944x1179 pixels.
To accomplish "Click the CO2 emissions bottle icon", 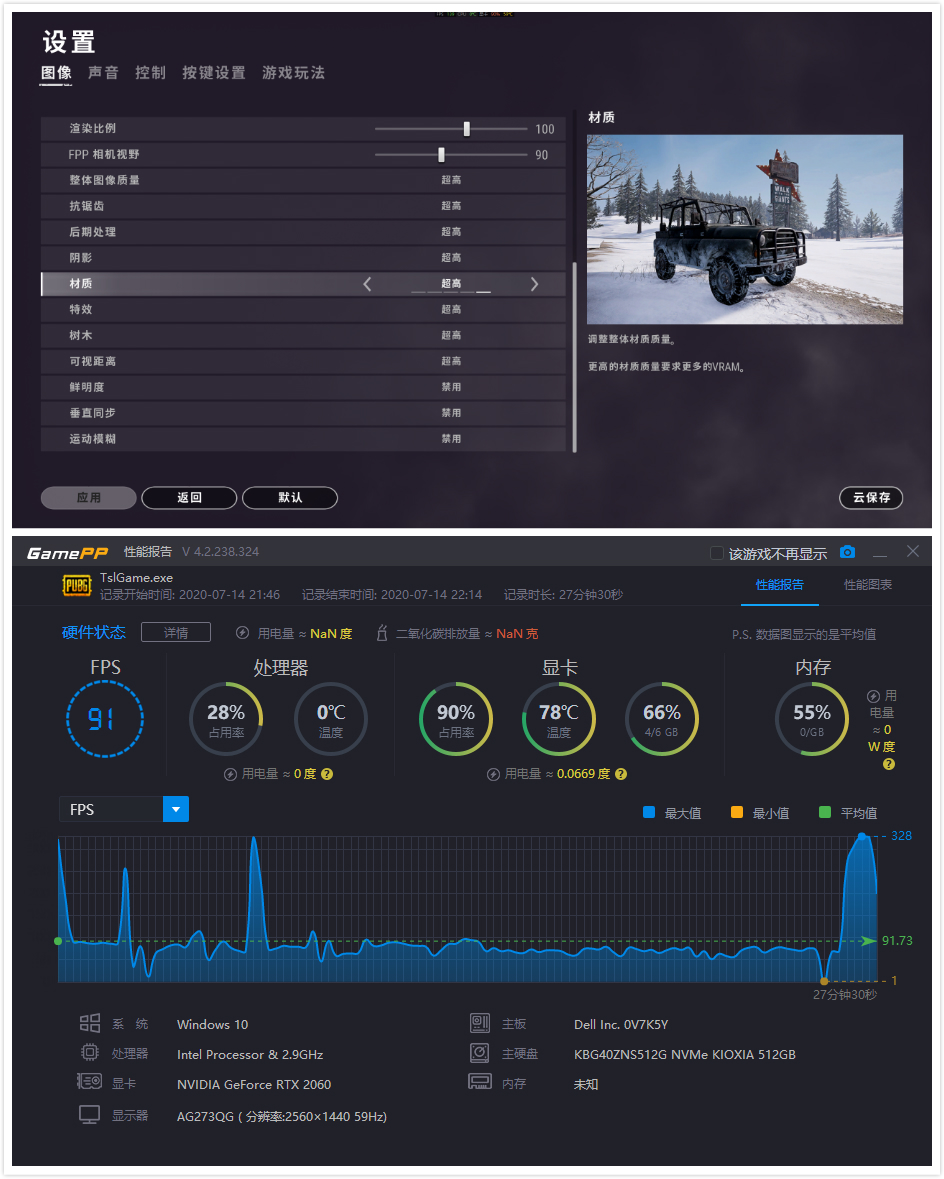I will coord(381,633).
